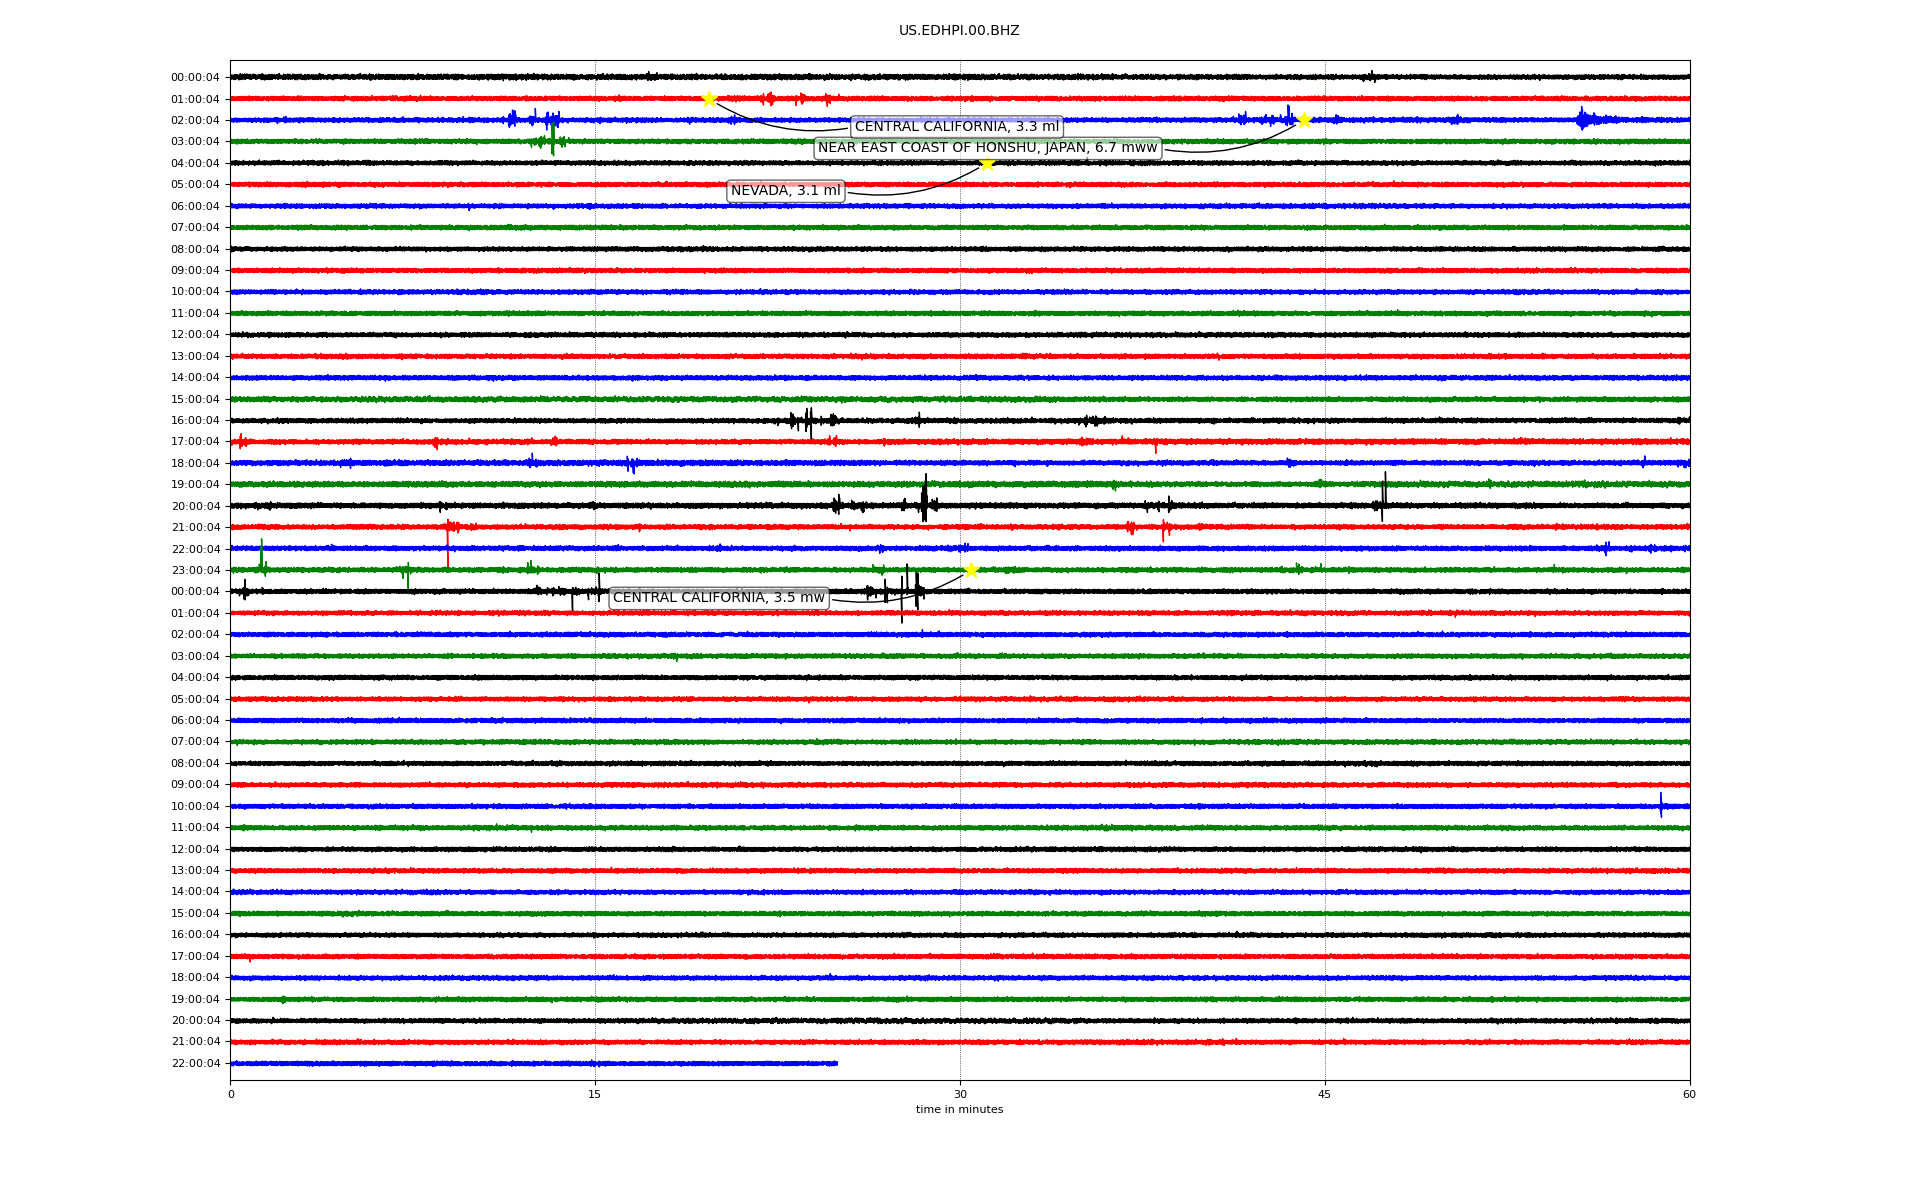Click the first 16:00:04 trace time label
The height and width of the screenshot is (1200, 1920).
(x=195, y=421)
